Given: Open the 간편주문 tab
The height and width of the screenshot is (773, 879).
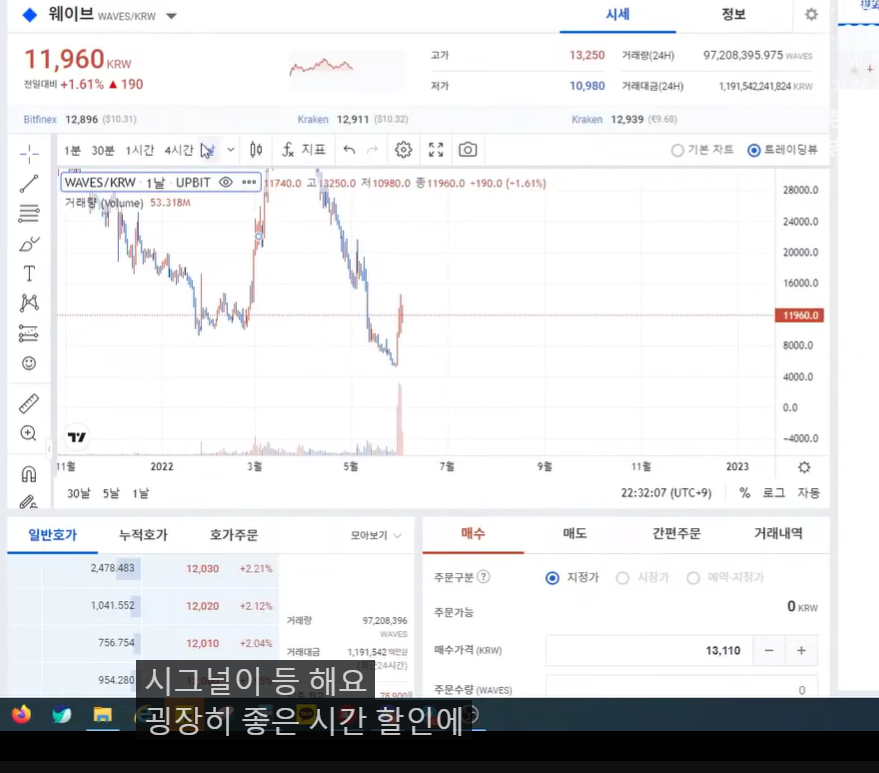Looking at the screenshot, I should pyautogui.click(x=677, y=534).
